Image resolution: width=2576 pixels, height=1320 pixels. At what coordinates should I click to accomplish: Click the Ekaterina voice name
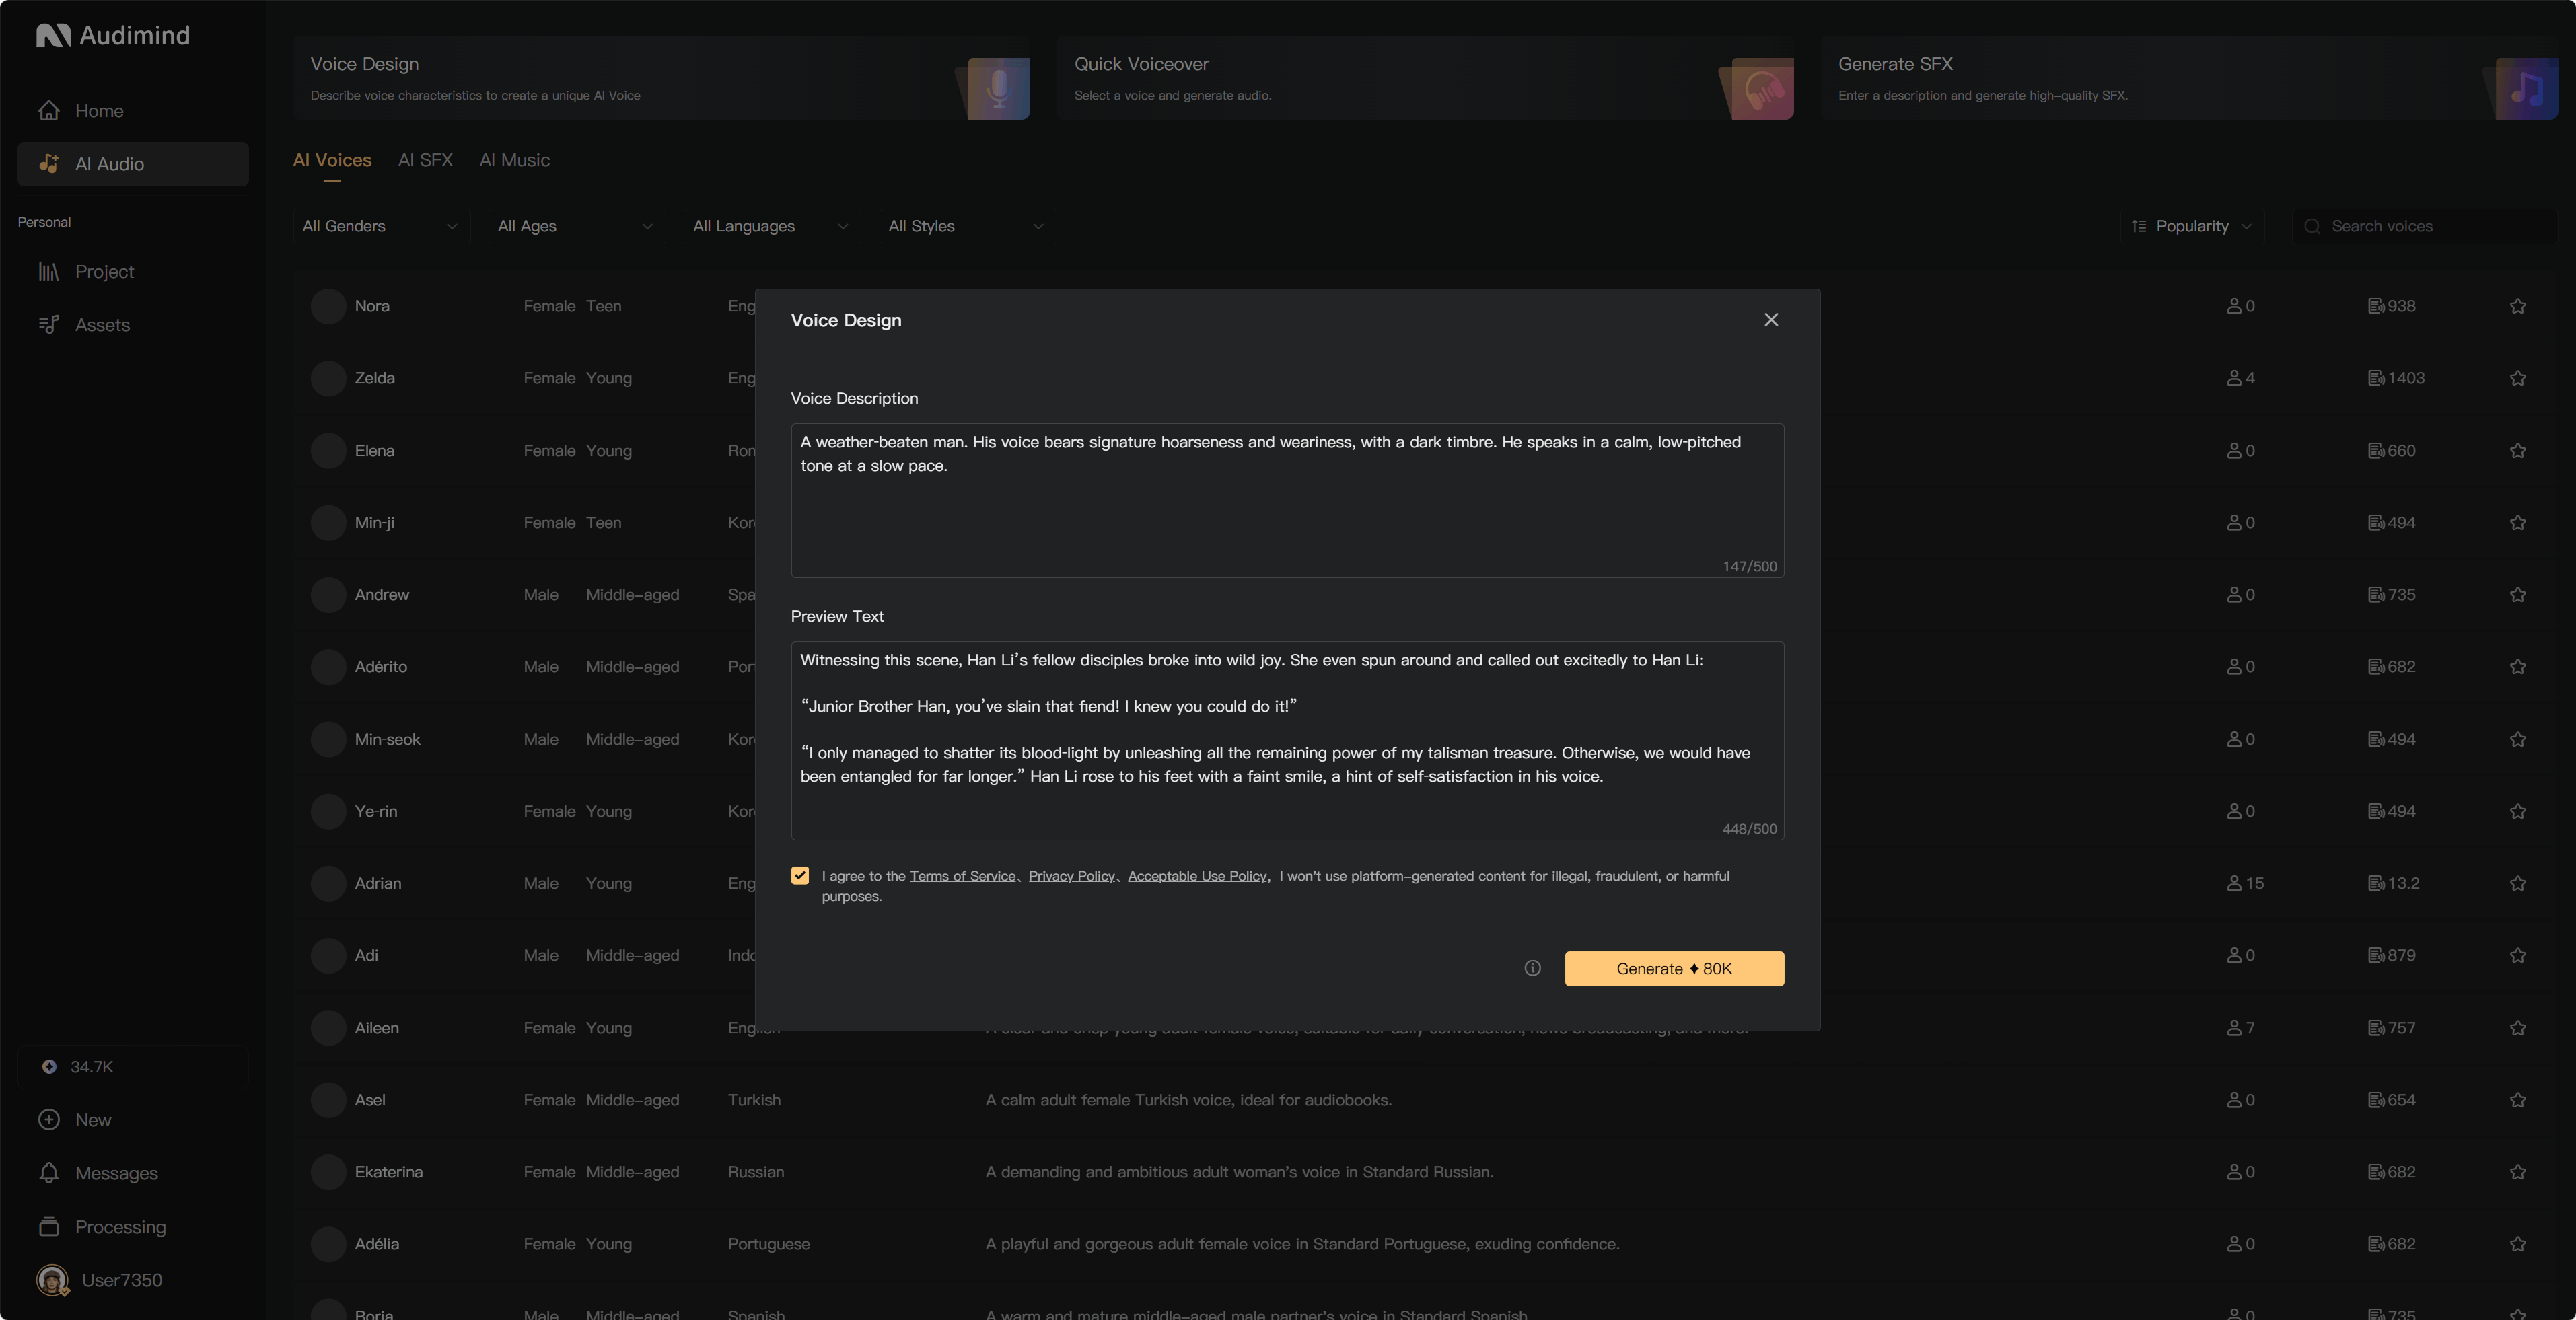[x=389, y=1172]
